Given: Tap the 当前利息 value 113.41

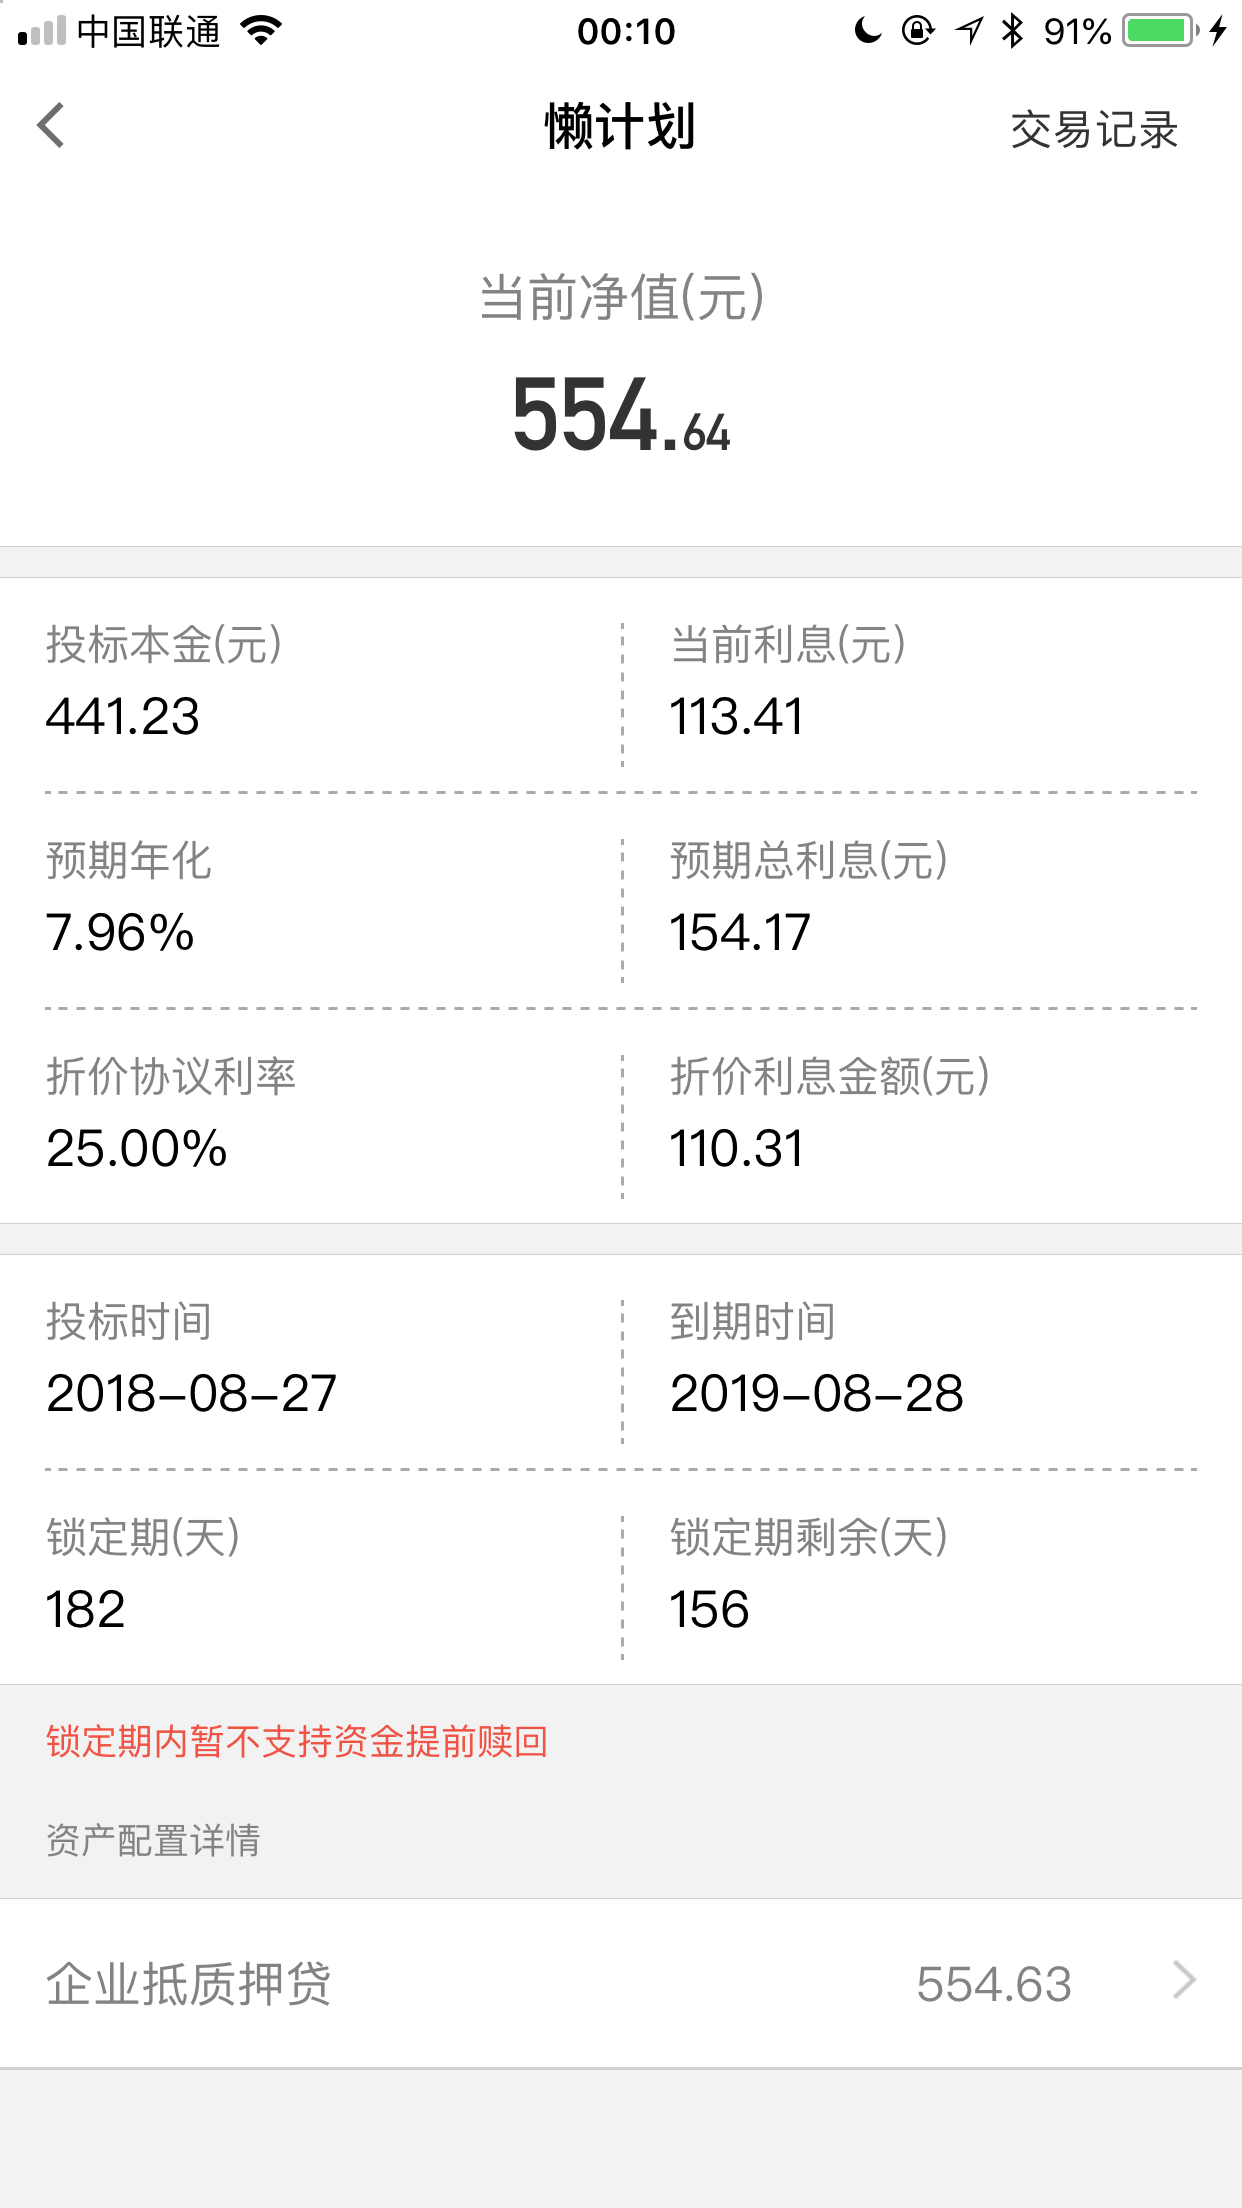Looking at the screenshot, I should pos(736,717).
